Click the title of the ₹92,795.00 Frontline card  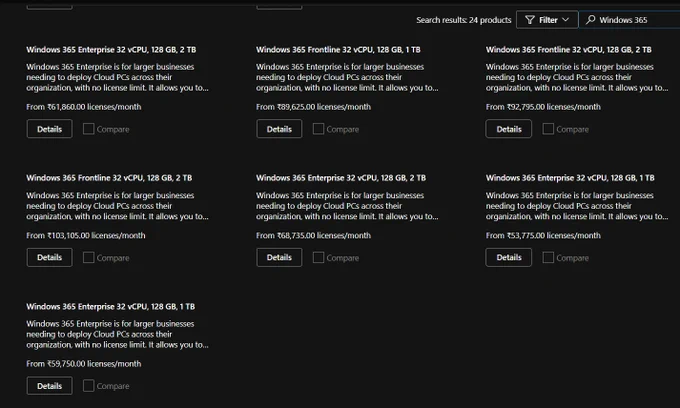point(569,49)
